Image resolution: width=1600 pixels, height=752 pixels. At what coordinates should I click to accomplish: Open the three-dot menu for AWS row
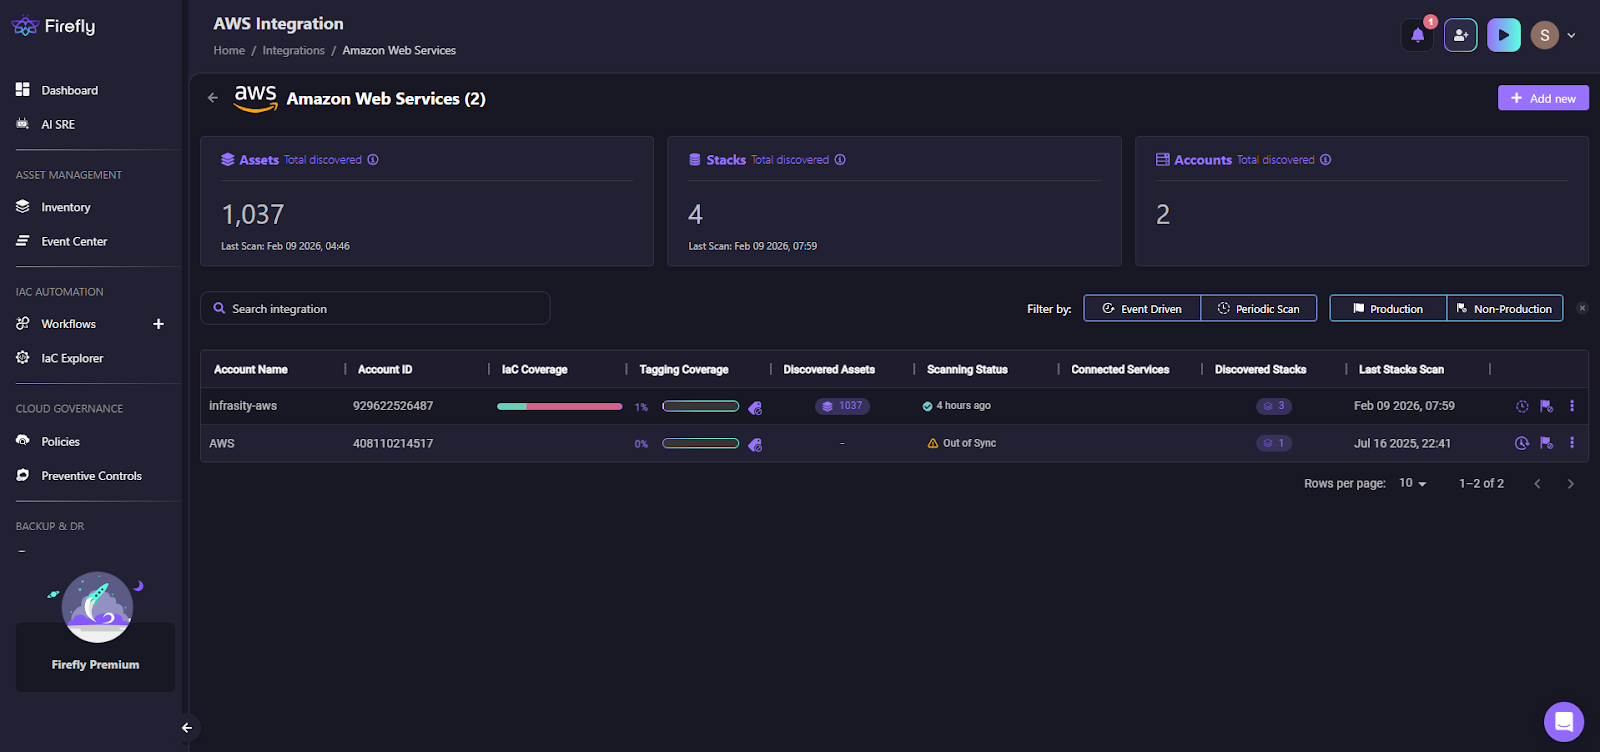pos(1572,443)
